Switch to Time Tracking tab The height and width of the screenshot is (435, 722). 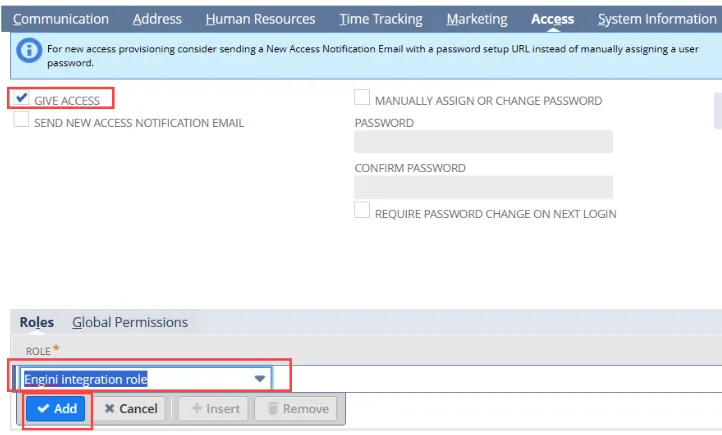point(381,19)
